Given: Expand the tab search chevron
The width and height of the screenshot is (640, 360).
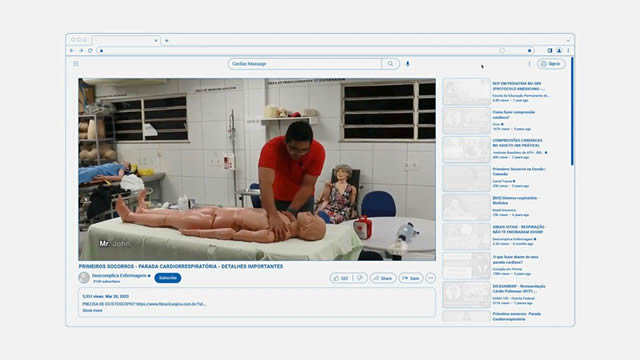Looking at the screenshot, I should 568,40.
